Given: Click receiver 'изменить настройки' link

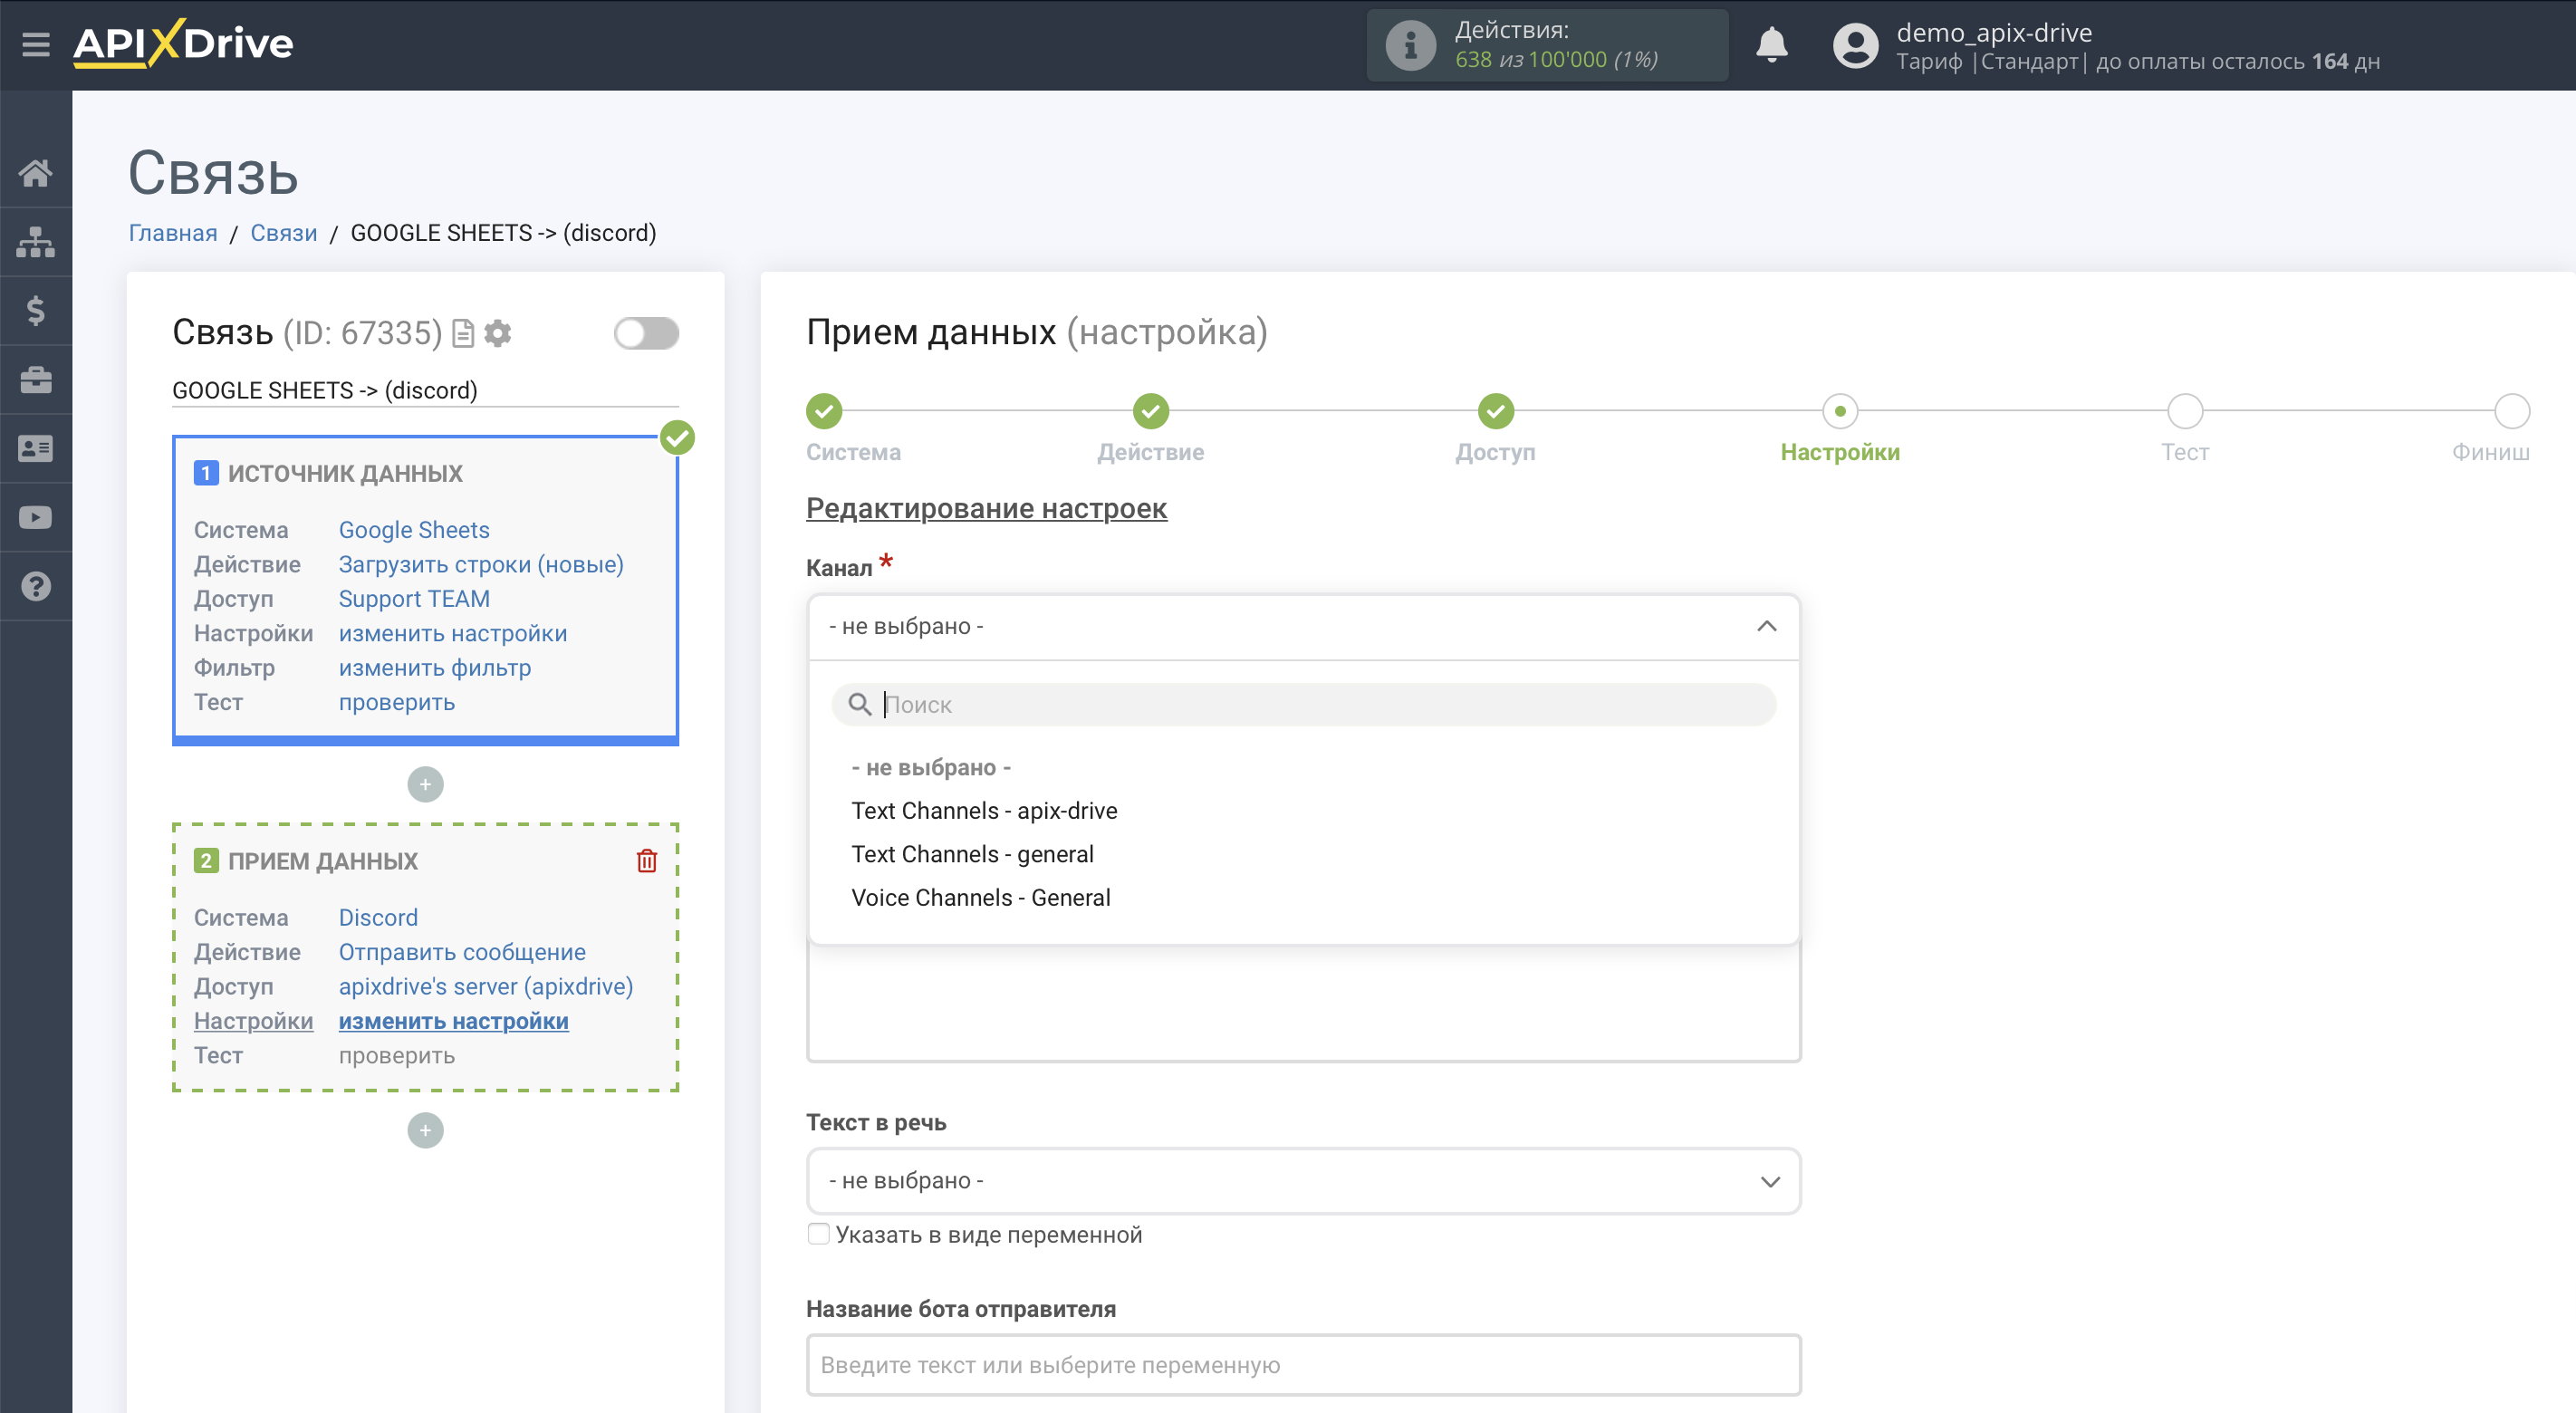Looking at the screenshot, I should 454,1022.
